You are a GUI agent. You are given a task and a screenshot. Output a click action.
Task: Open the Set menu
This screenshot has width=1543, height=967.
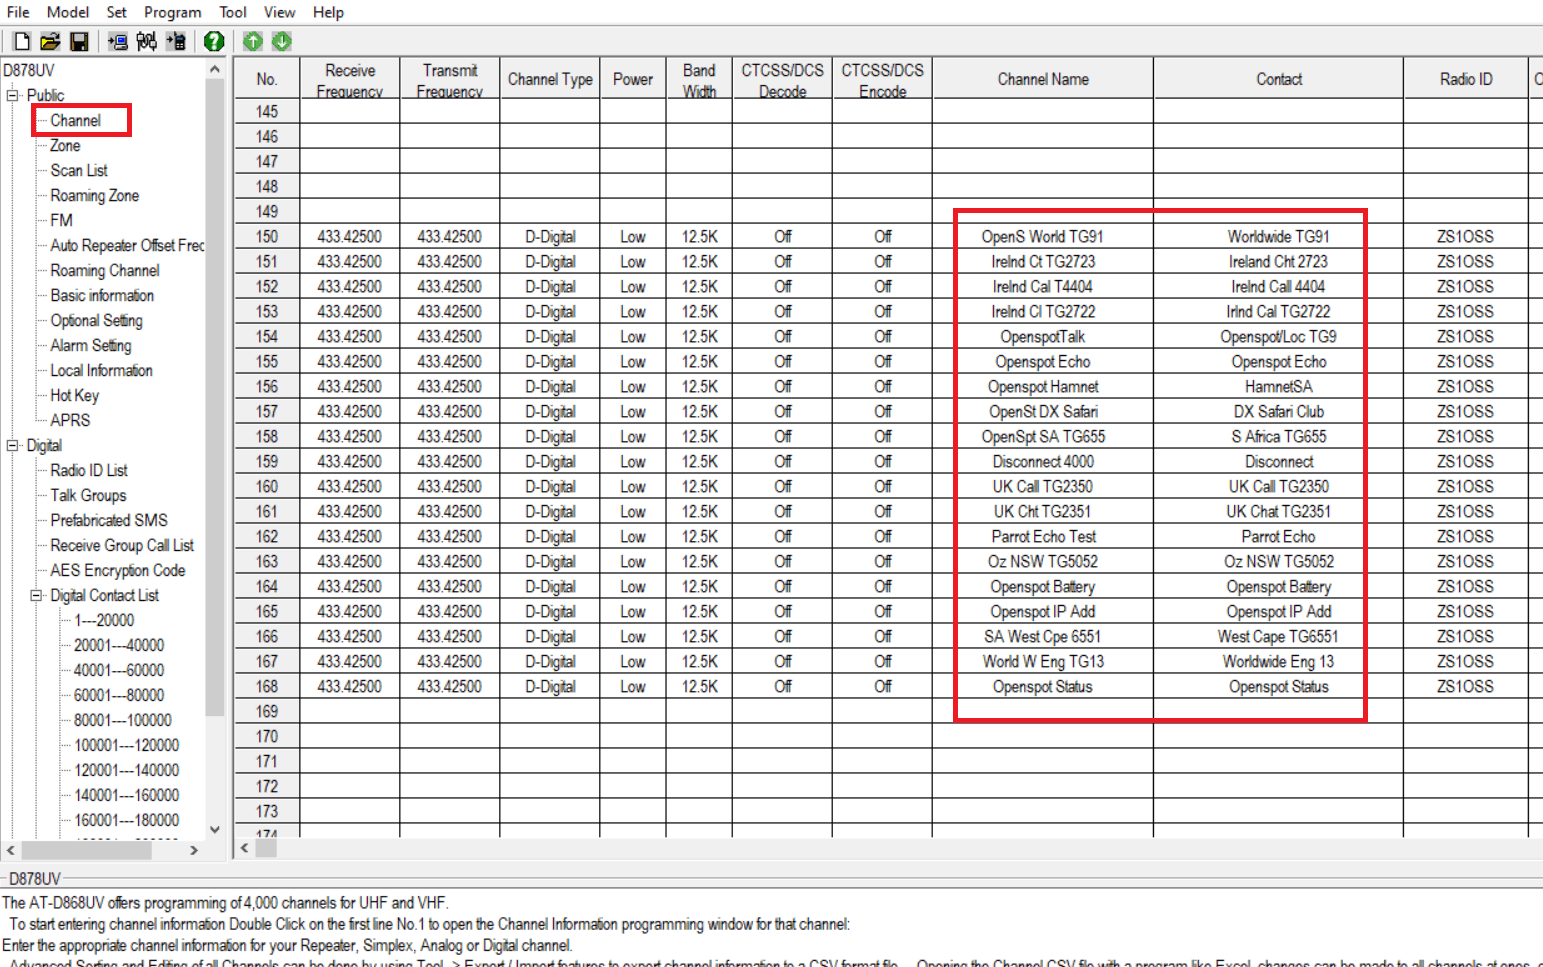coord(116,12)
